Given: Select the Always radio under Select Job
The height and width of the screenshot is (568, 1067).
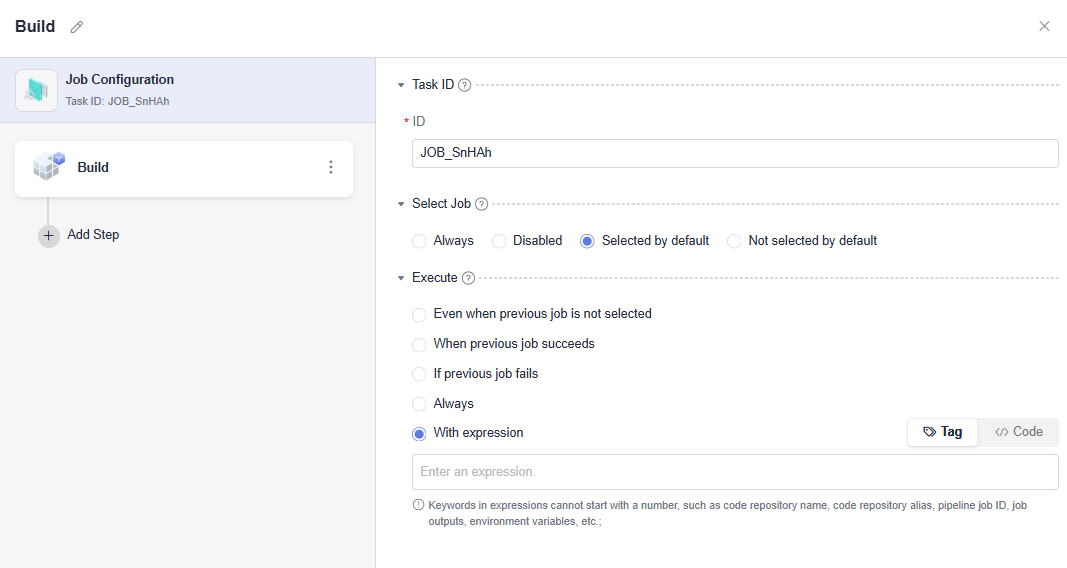Looking at the screenshot, I should [419, 241].
